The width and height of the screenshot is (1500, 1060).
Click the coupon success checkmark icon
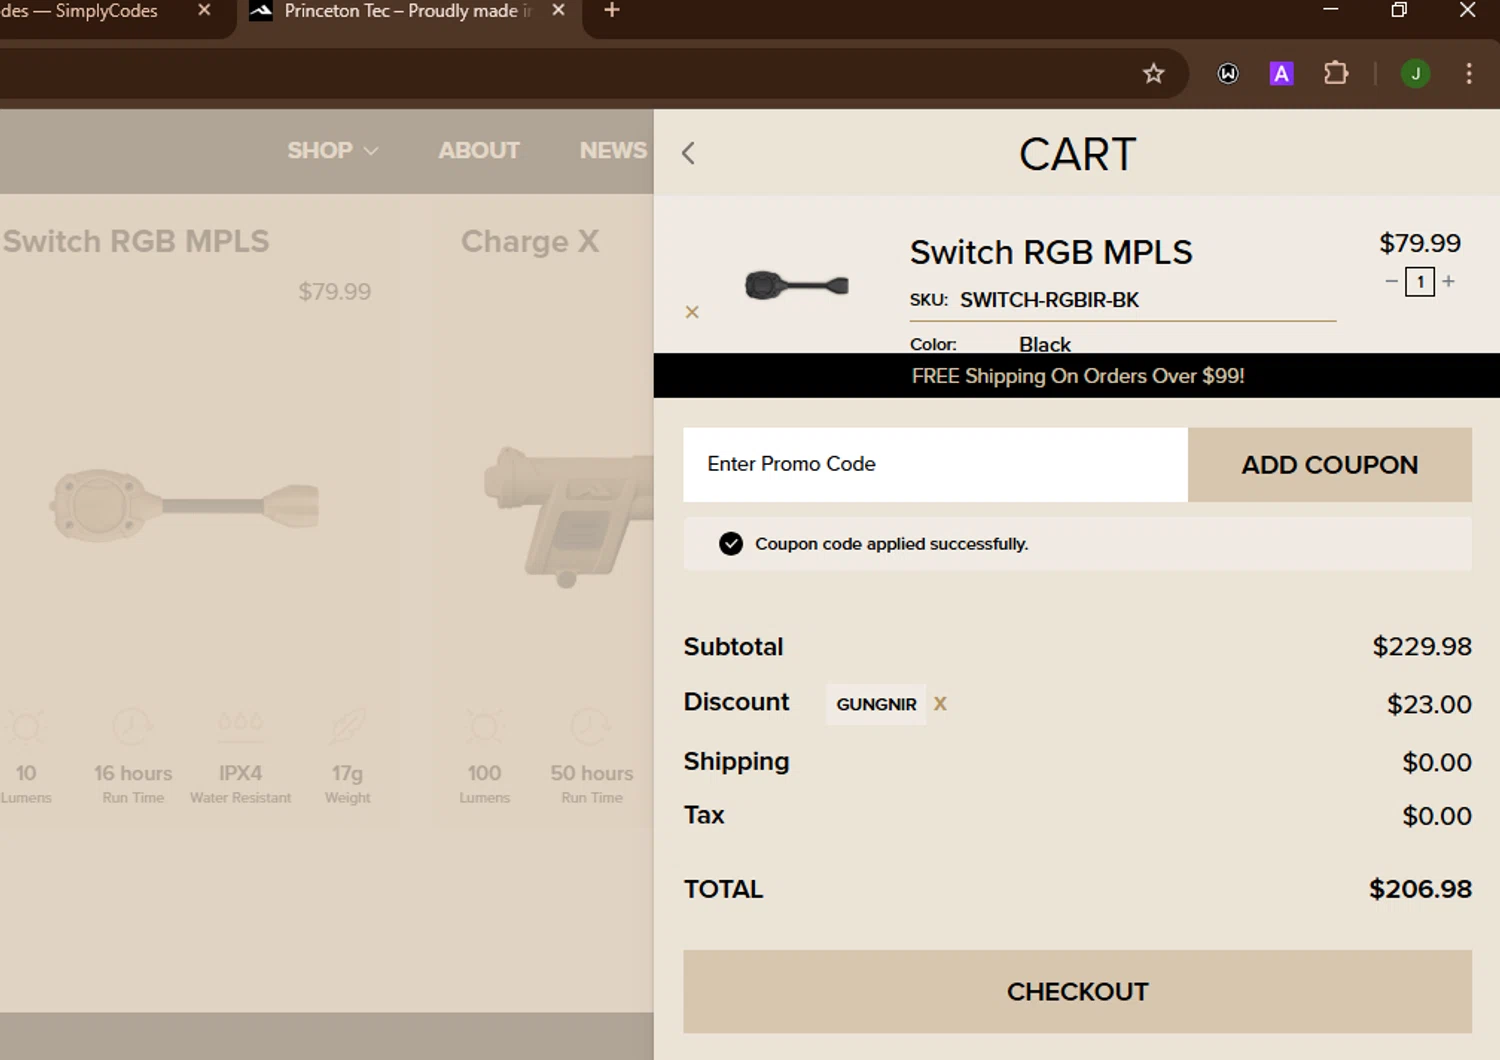(731, 544)
